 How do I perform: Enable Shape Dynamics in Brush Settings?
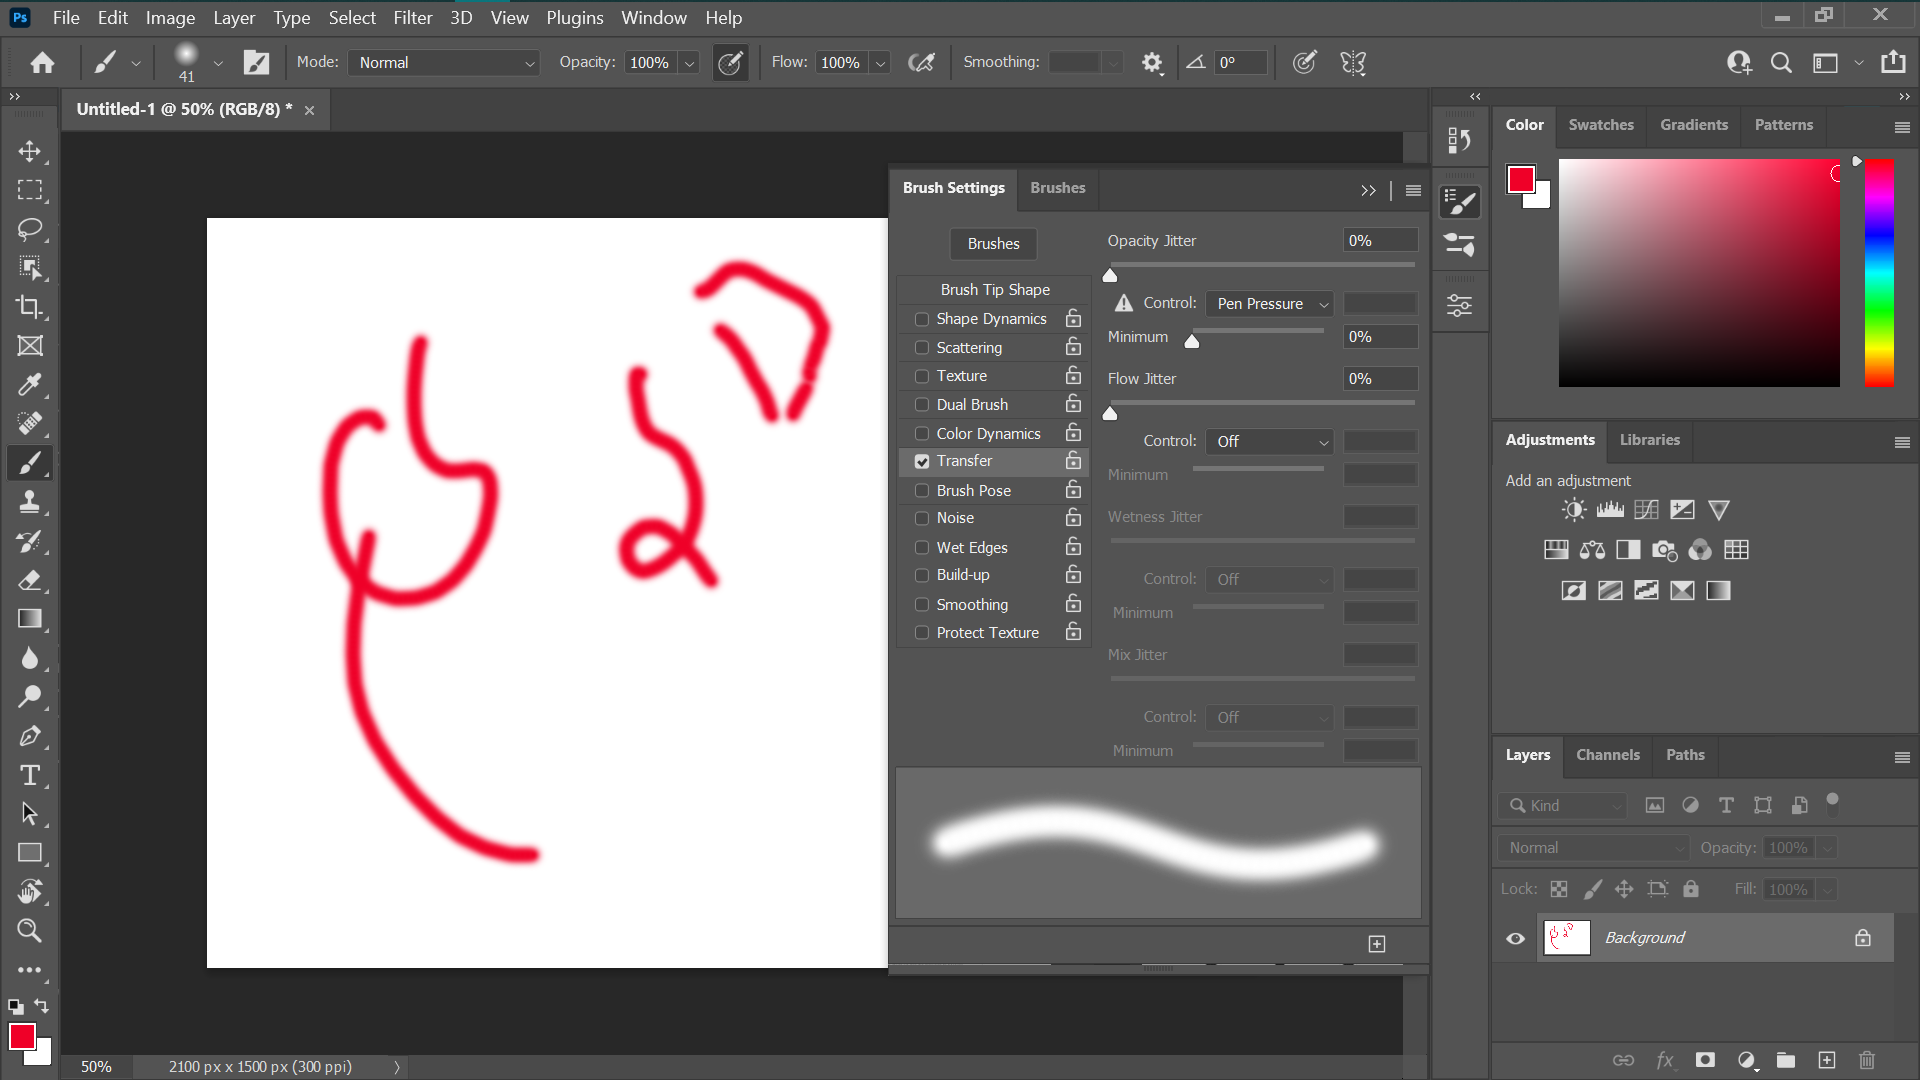click(x=921, y=318)
